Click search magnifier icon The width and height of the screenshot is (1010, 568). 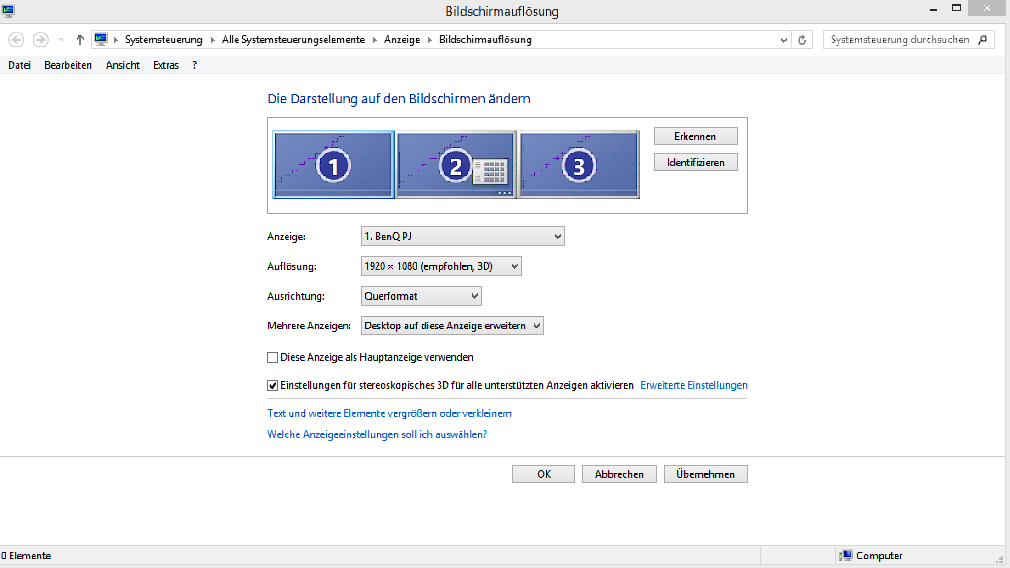point(983,40)
